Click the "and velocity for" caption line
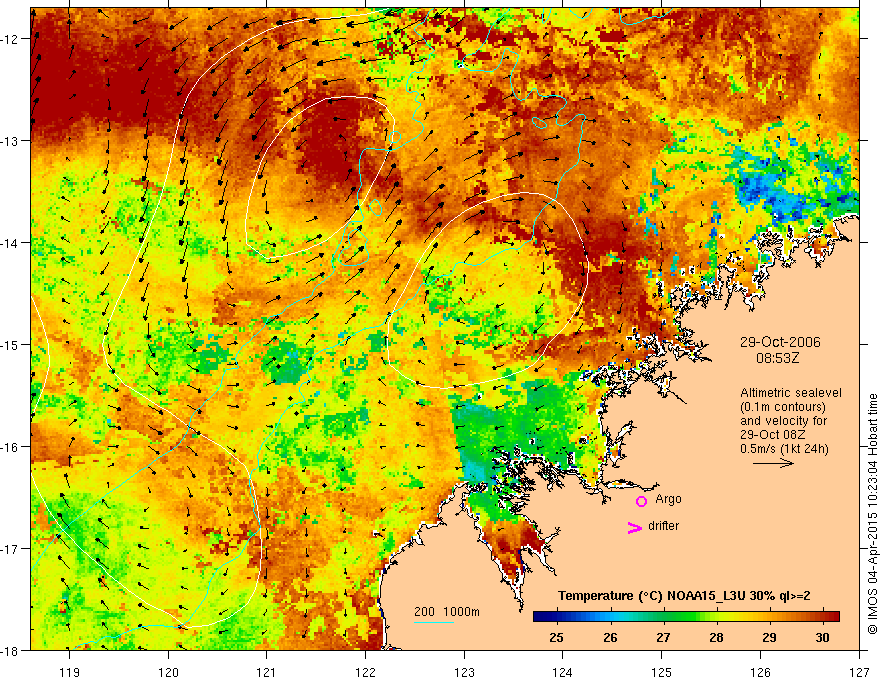880x680 pixels. tap(783, 421)
